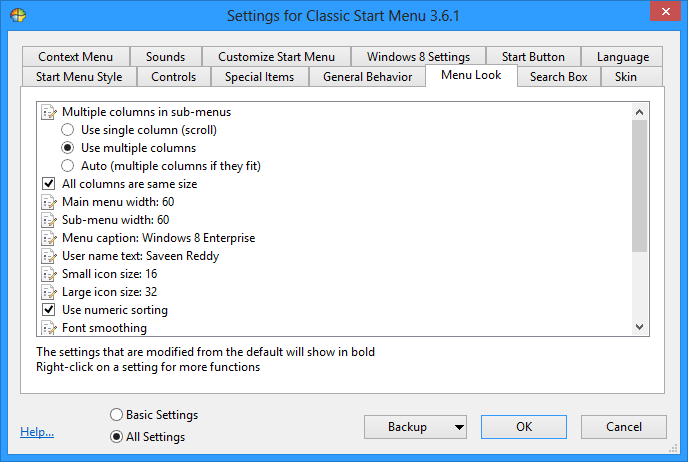688x462 pixels.
Task: Switch to Basic Settings mode
Action: (x=117, y=415)
